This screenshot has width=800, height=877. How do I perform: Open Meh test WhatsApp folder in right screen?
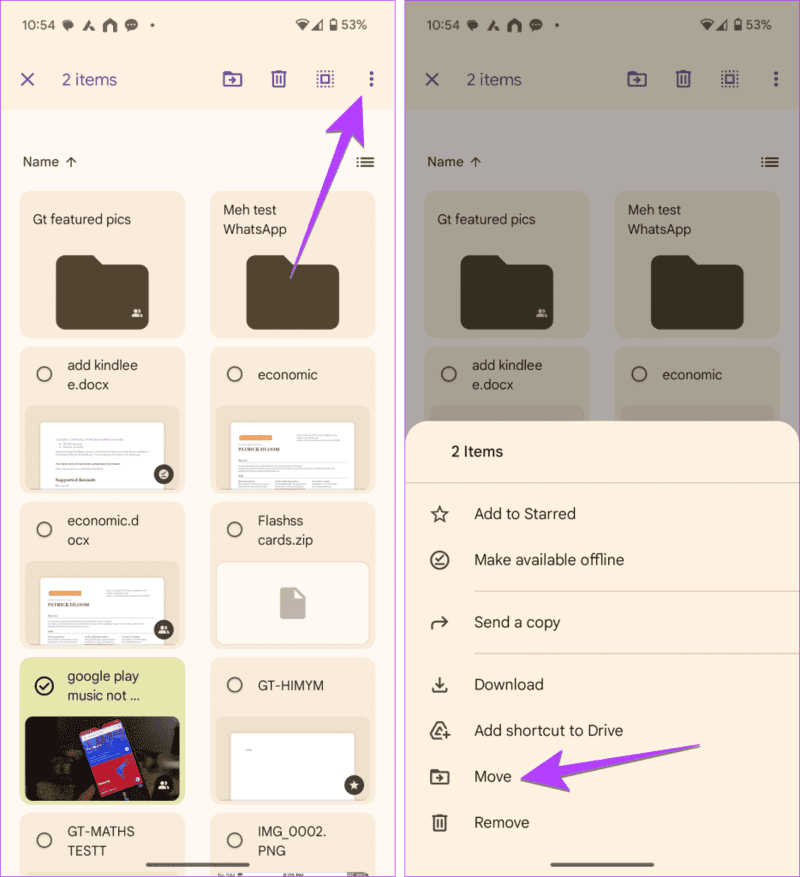(x=697, y=264)
